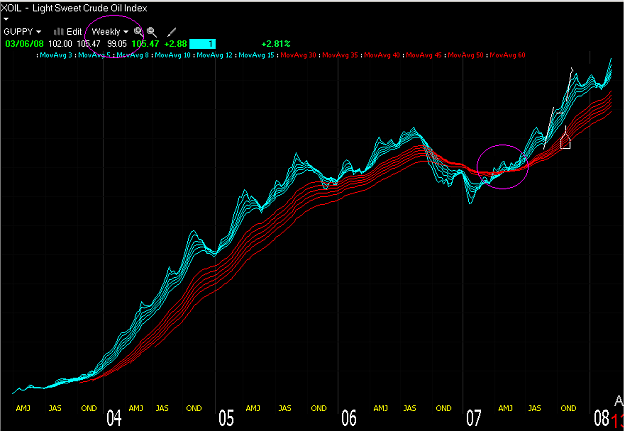Click the MovAvg 45 indicator label
The width and height of the screenshot is (625, 433).
pos(423,55)
